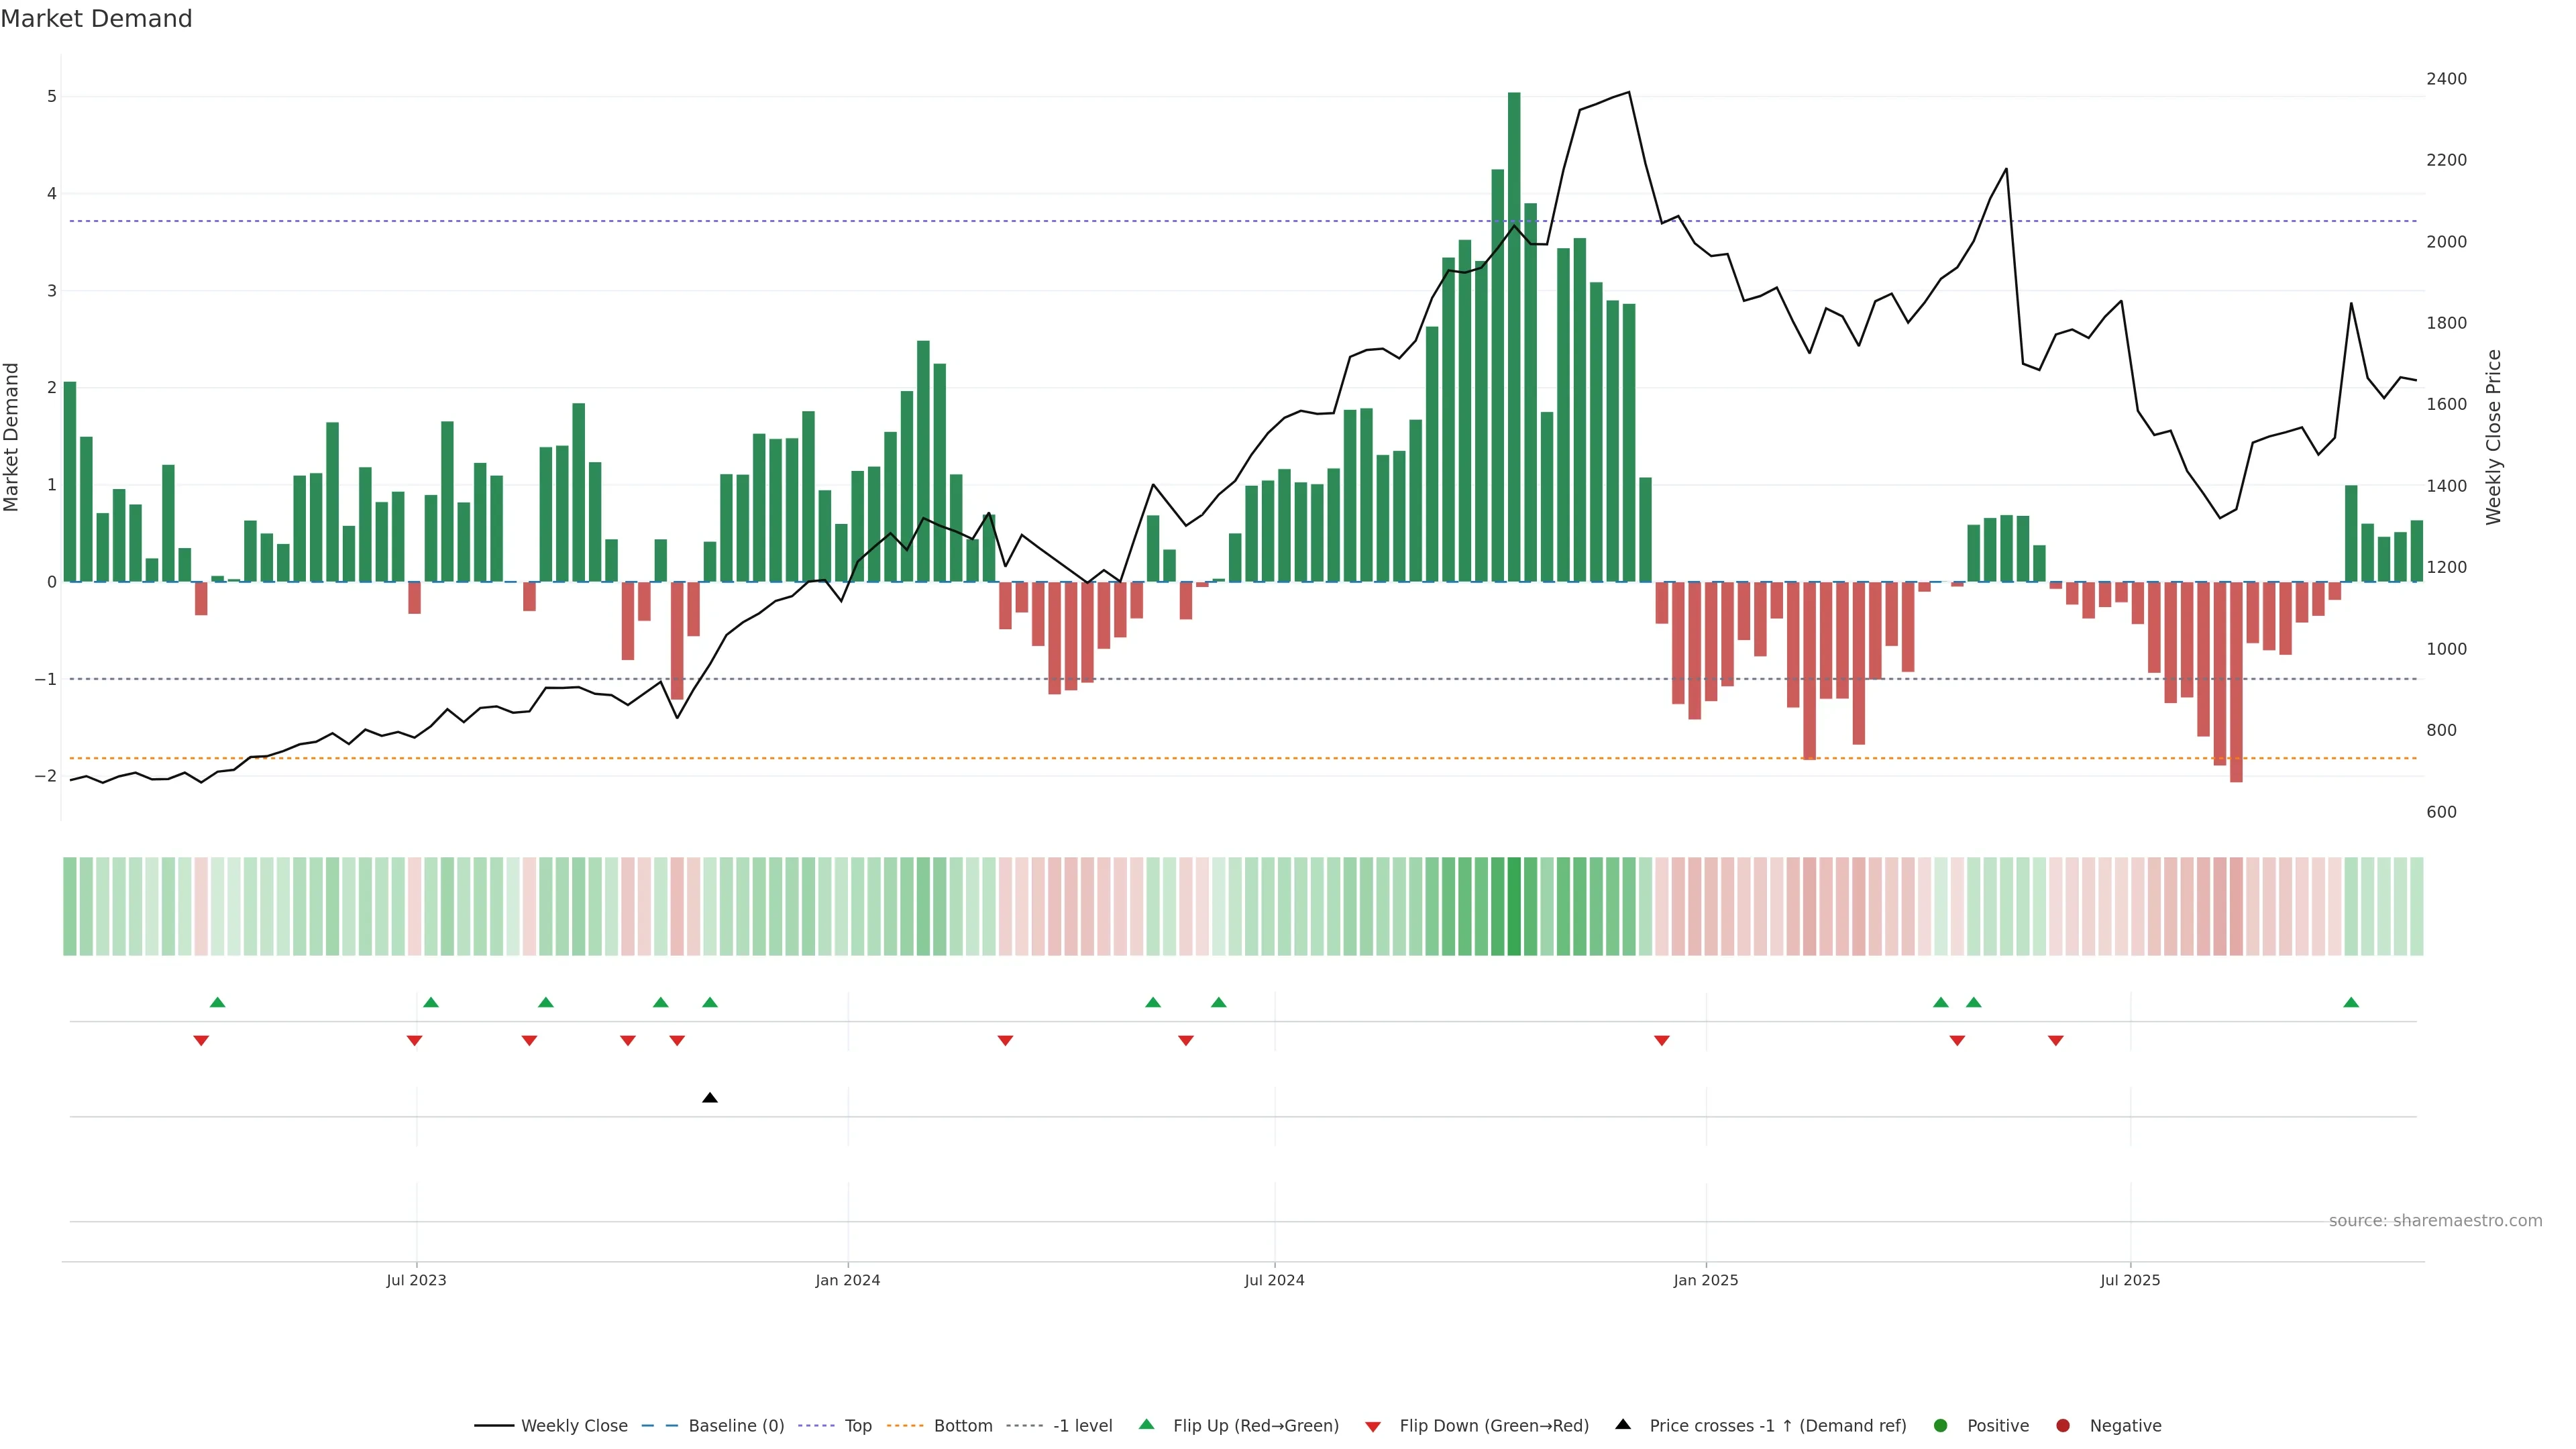The image size is (2576, 1449).
Task: Click green triangle icon beside Flip Up legend
Action: (x=1147, y=1424)
